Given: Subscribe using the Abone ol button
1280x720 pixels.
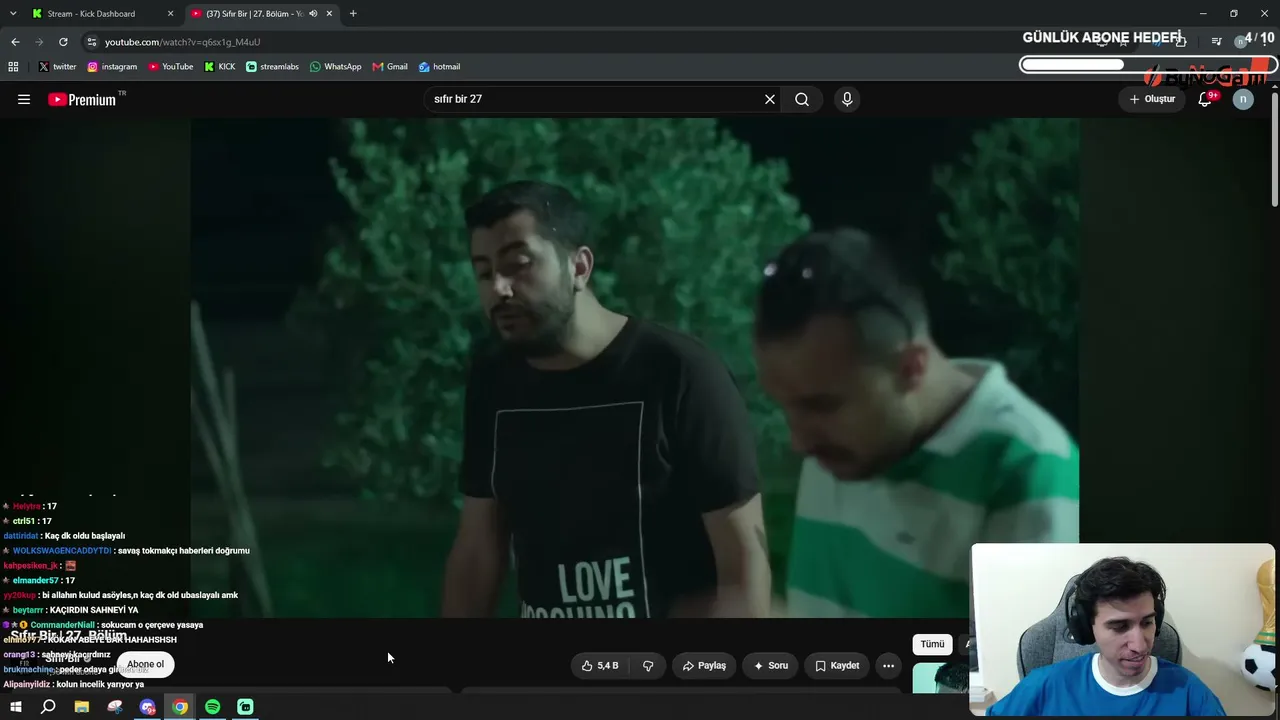Looking at the screenshot, I should click(x=145, y=664).
